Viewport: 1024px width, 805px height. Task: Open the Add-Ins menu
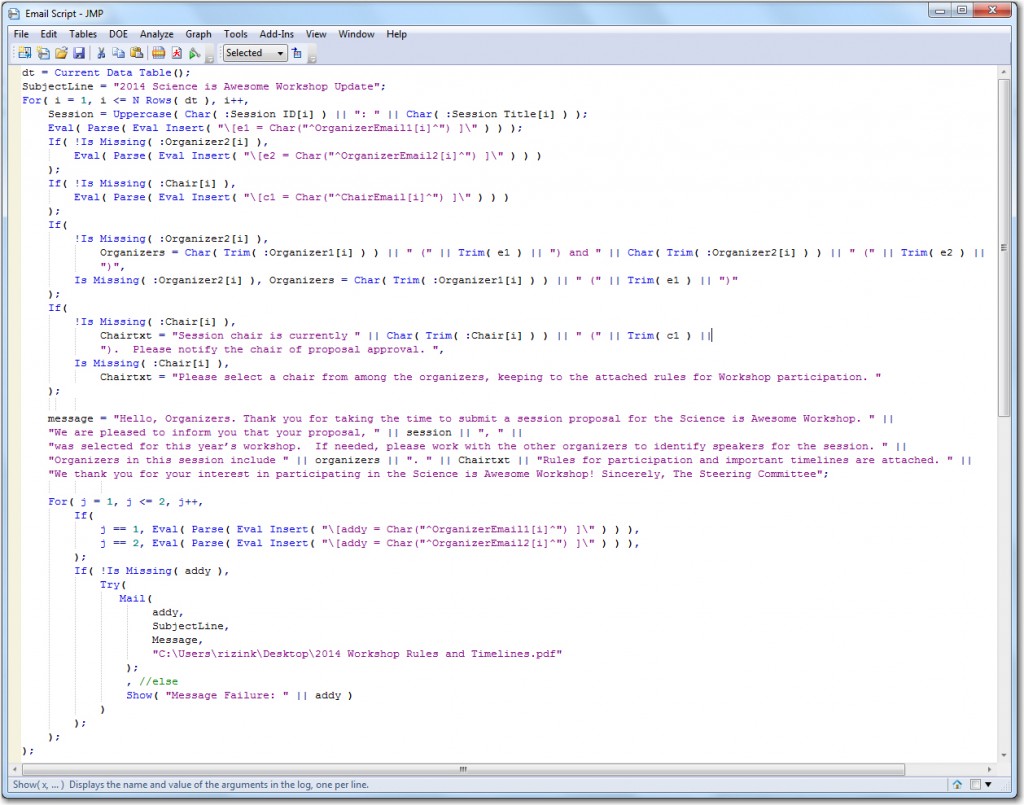[x=276, y=34]
